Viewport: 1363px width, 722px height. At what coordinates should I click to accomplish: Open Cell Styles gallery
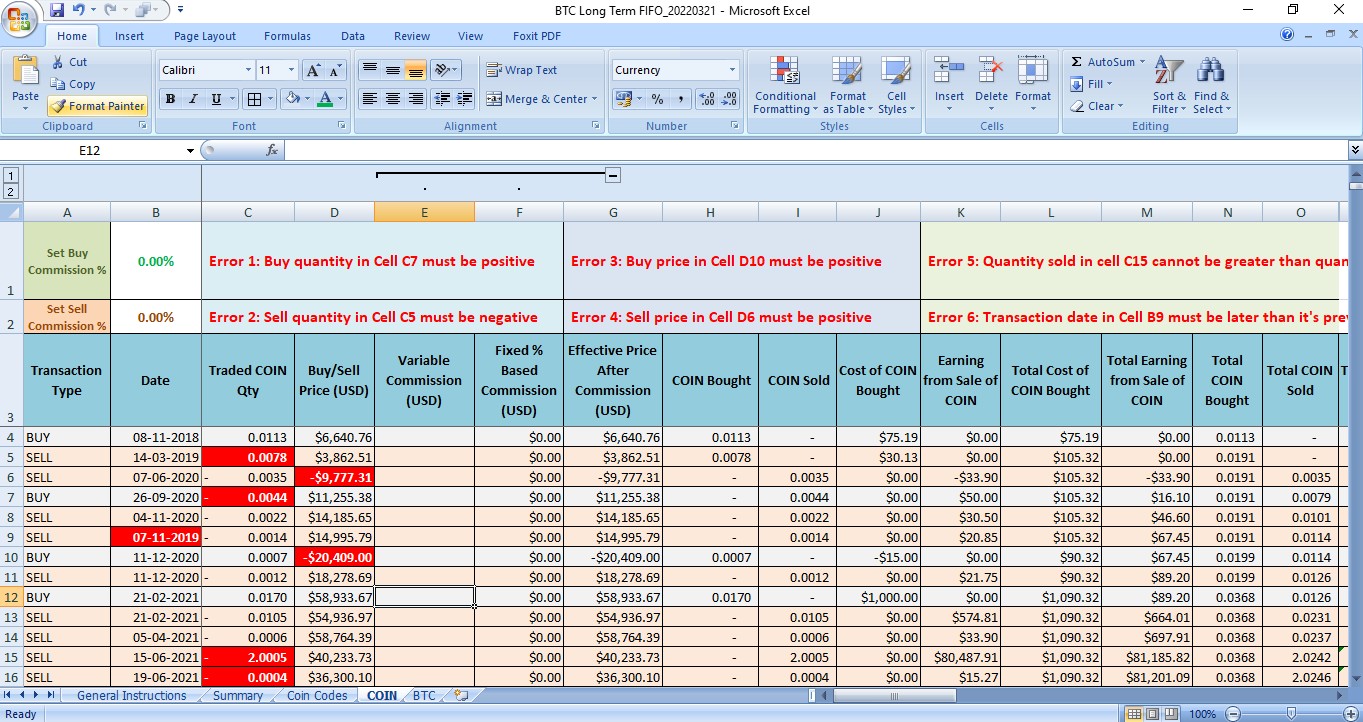click(x=896, y=85)
